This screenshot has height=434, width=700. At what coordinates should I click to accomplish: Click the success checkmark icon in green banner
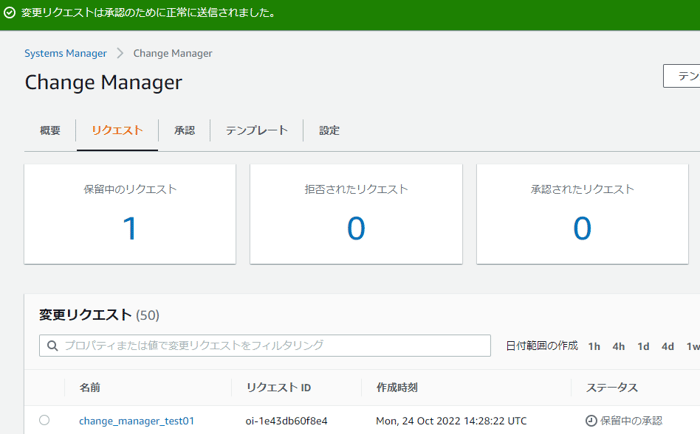9,13
